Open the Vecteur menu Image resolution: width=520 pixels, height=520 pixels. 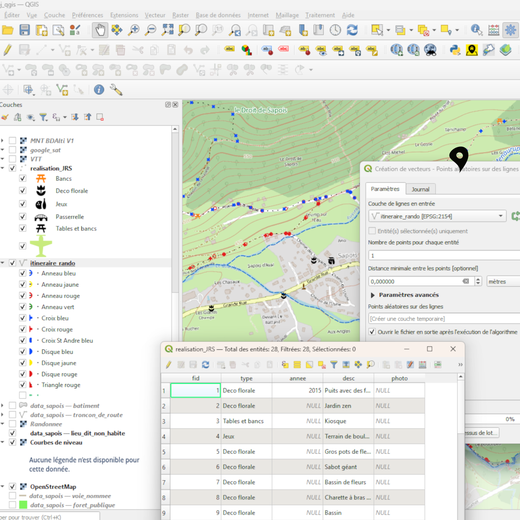coord(155,15)
